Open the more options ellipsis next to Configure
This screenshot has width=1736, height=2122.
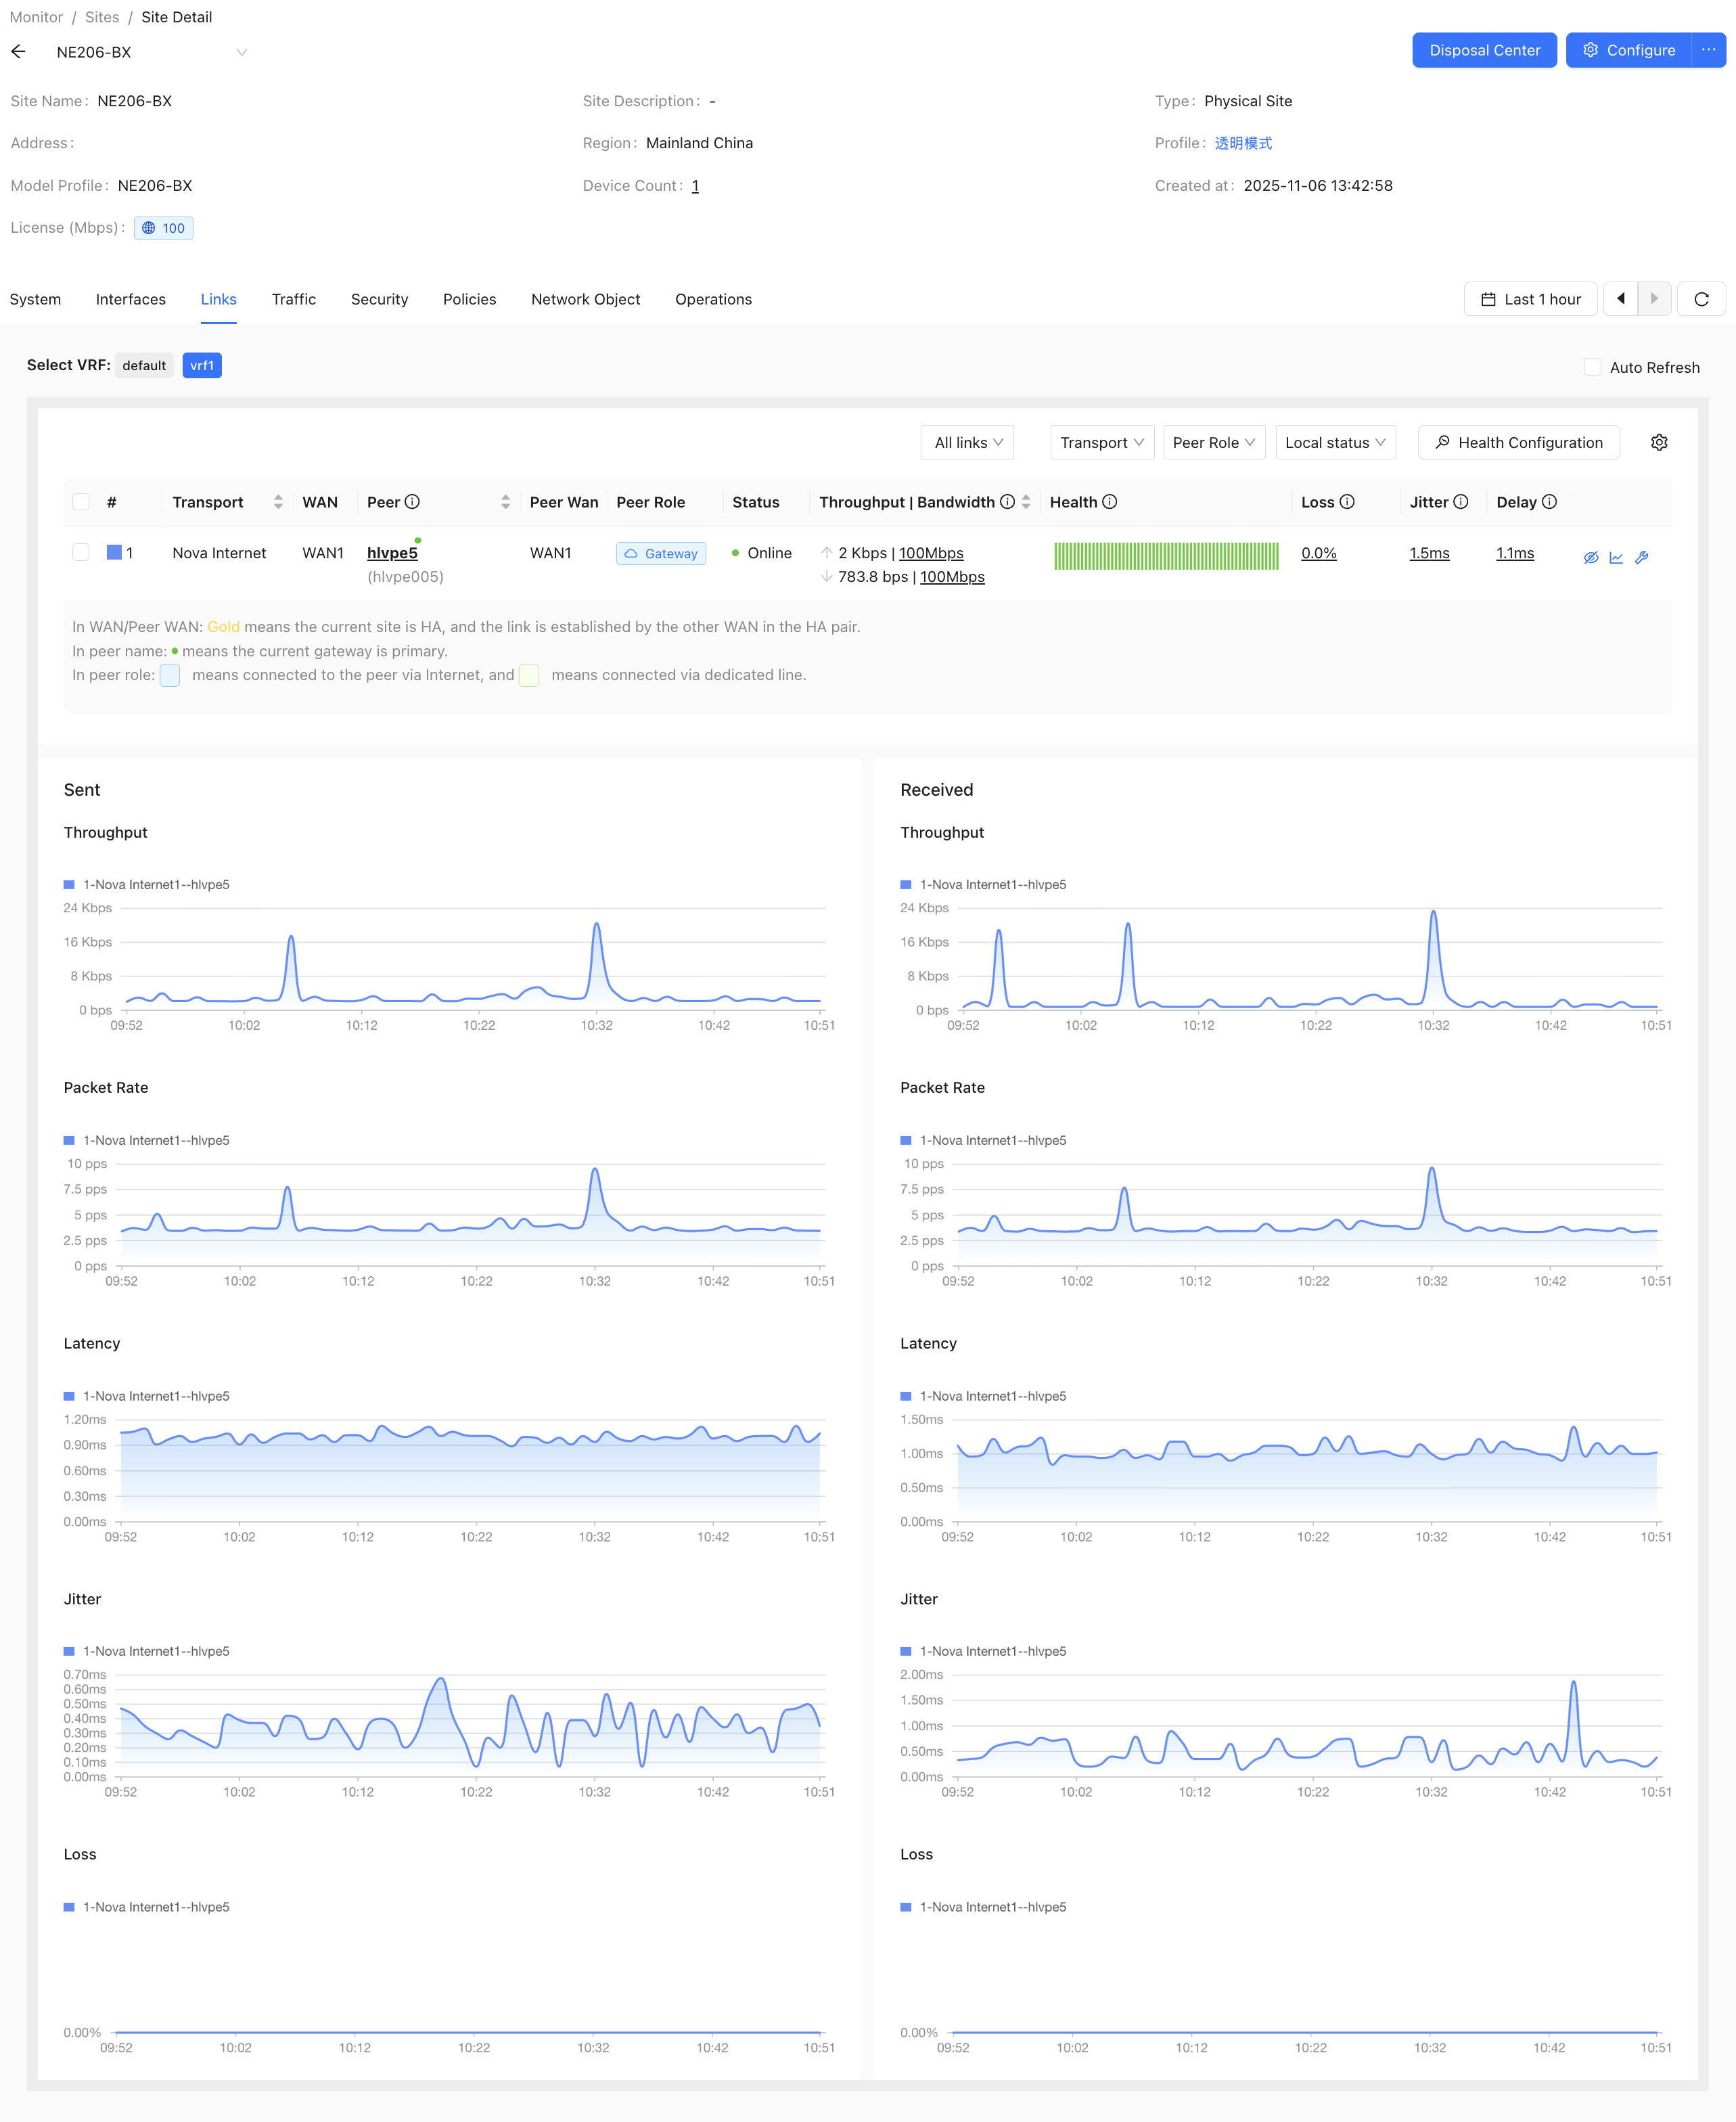point(1708,50)
